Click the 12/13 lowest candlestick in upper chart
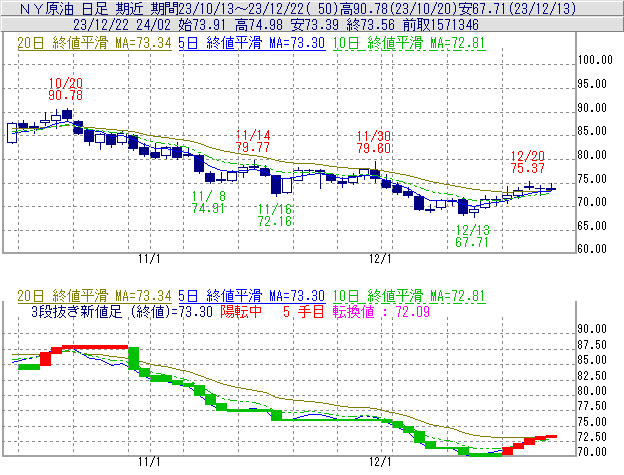 click(x=474, y=211)
